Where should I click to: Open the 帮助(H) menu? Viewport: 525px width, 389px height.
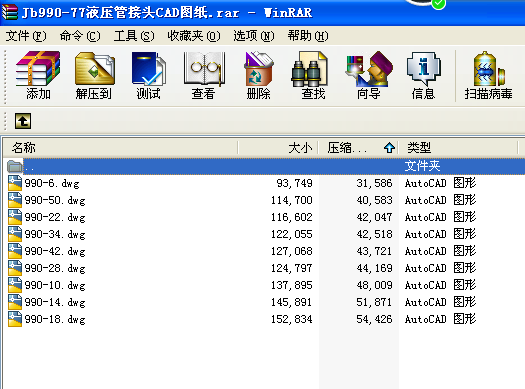pos(308,36)
